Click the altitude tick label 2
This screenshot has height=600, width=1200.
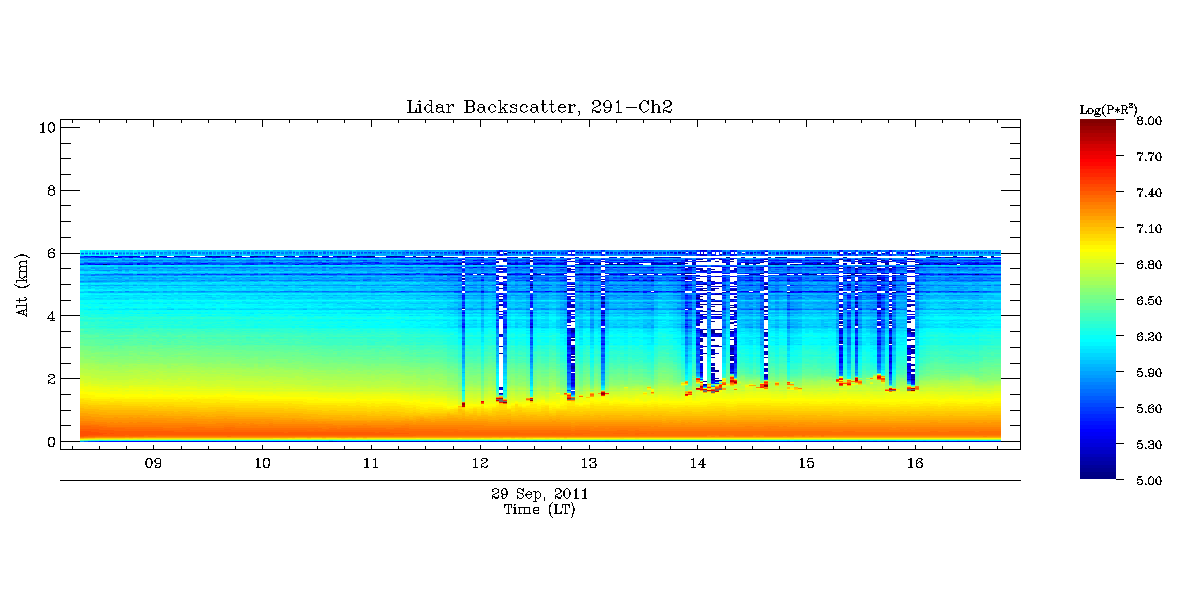pyautogui.click(x=50, y=379)
